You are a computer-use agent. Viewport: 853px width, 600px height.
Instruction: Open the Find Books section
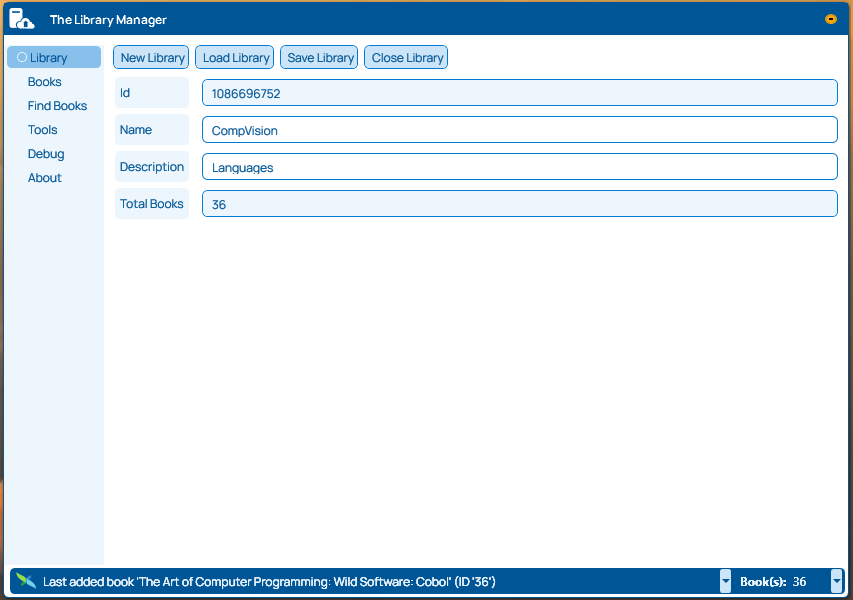pyautogui.click(x=57, y=105)
